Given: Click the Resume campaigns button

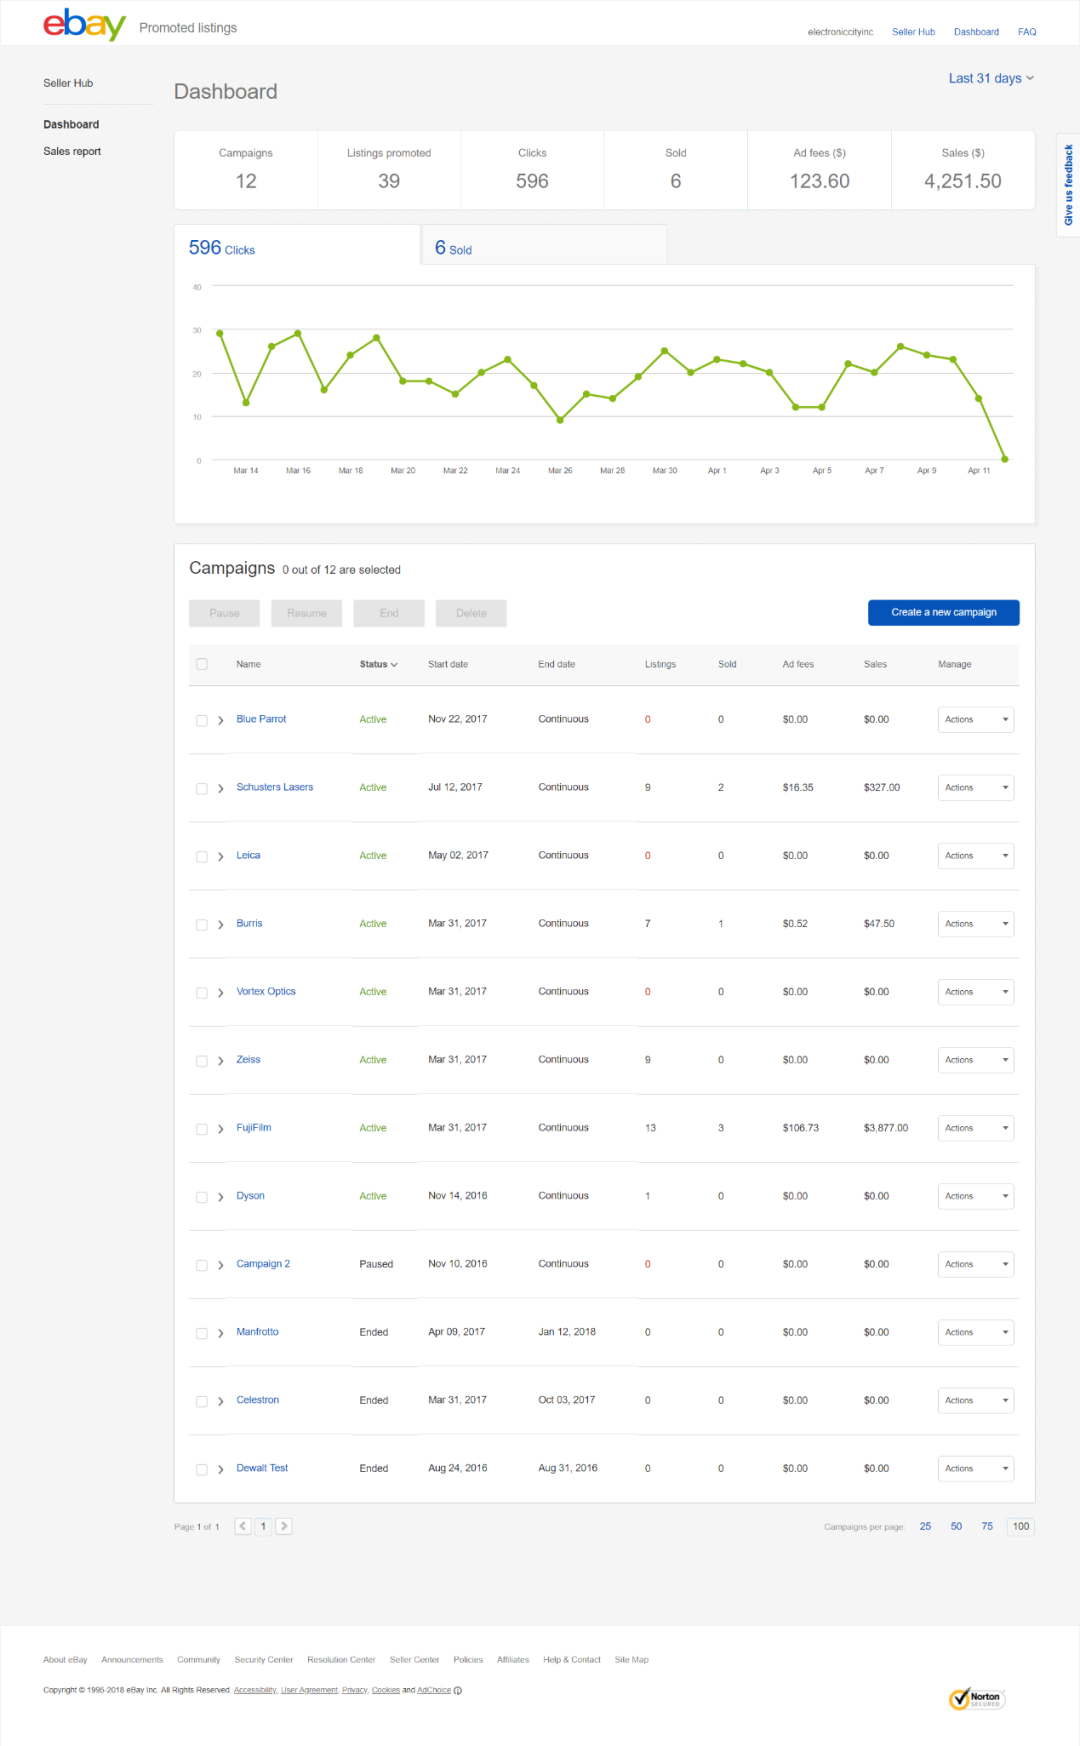Looking at the screenshot, I should coord(307,613).
